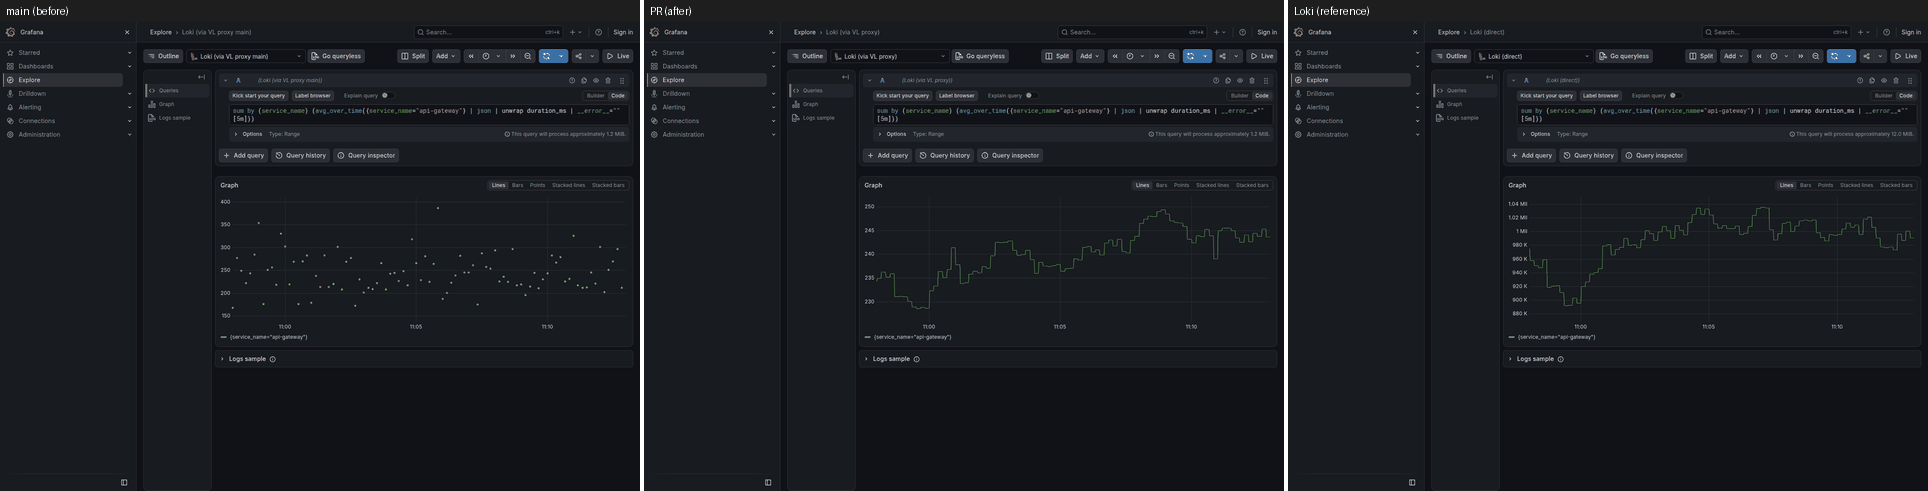Select Code mode in the PR (after) panel
Screen dimensions: 1928x491
pyautogui.click(x=1262, y=96)
